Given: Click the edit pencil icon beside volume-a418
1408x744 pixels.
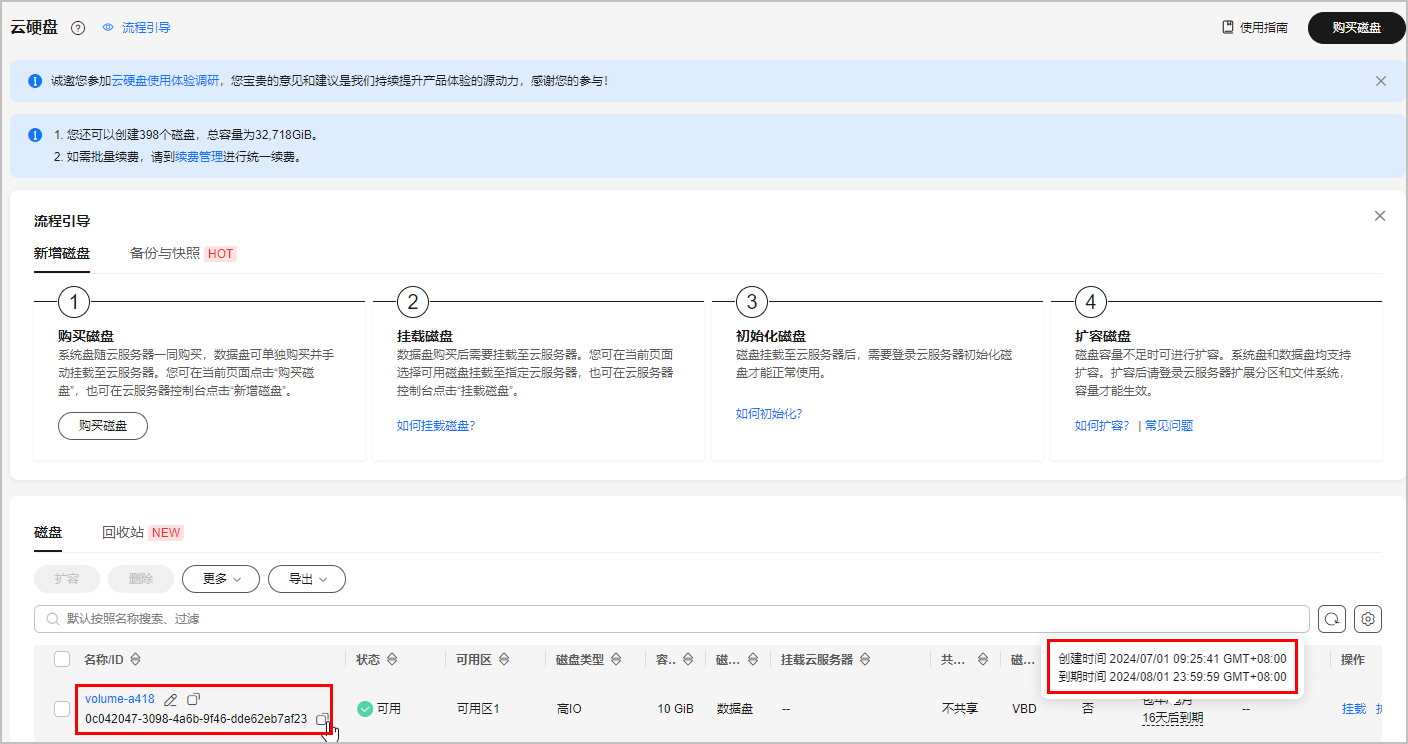Looking at the screenshot, I should [170, 700].
